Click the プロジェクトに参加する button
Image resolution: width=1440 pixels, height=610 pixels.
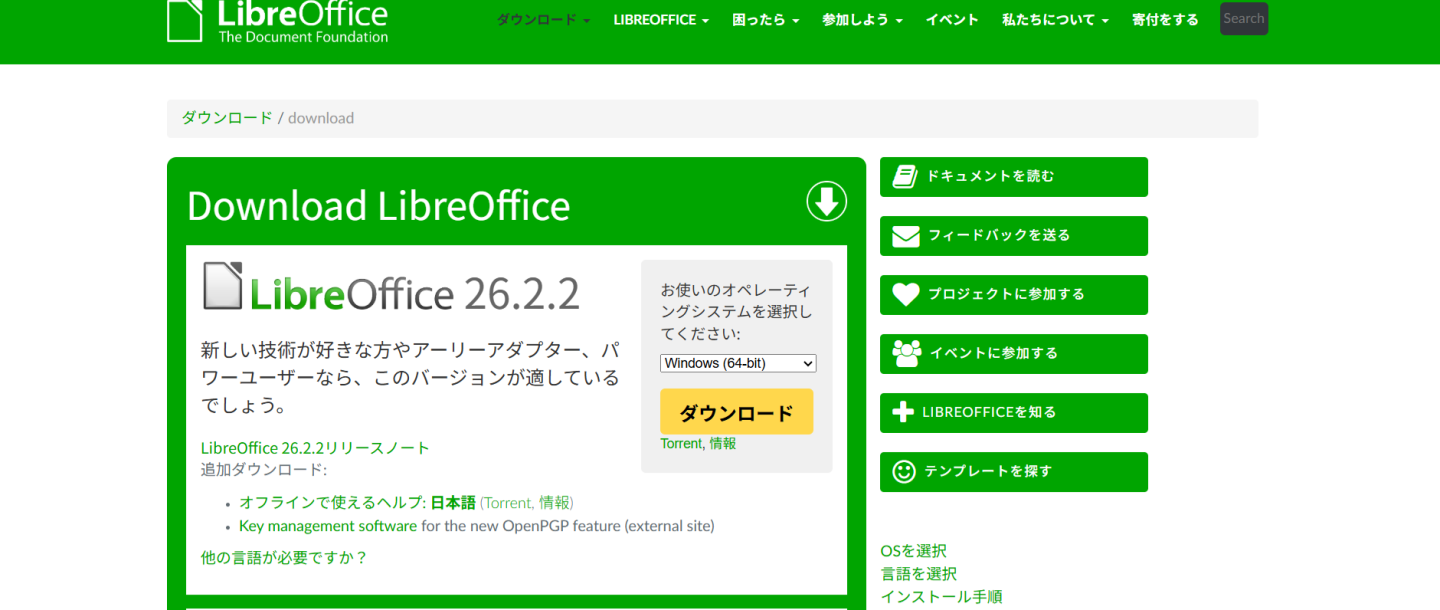point(1014,295)
